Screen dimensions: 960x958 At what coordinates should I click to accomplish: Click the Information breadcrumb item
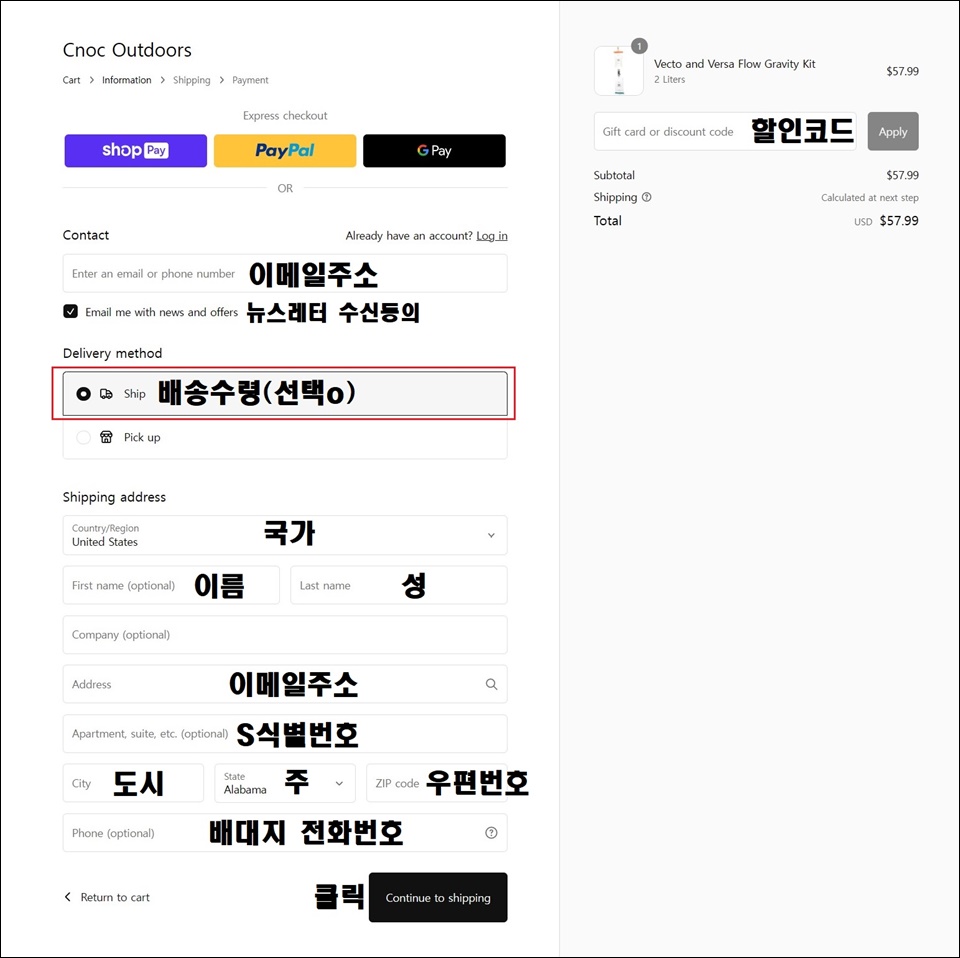tap(127, 80)
